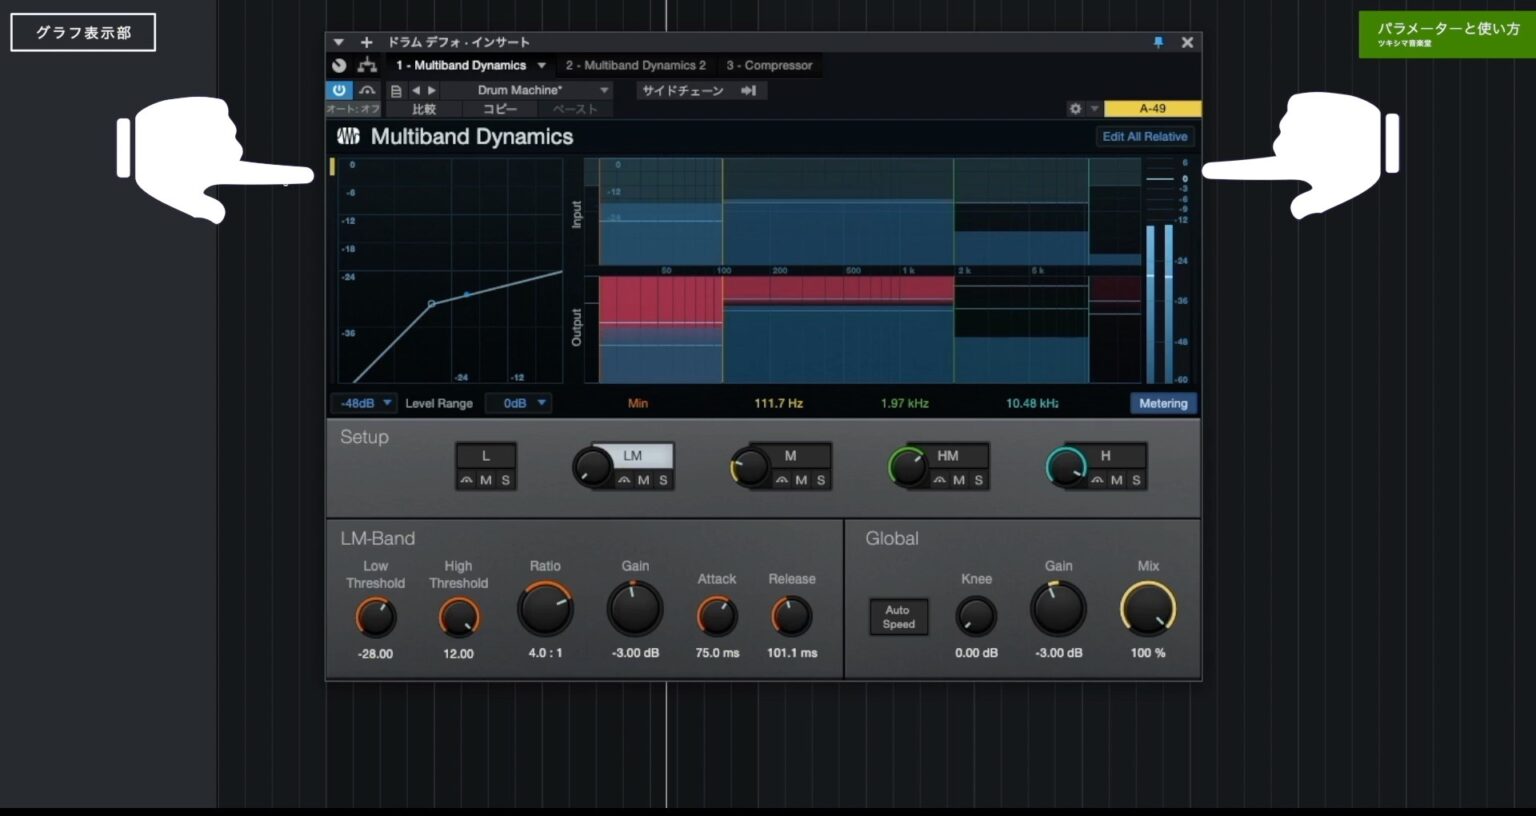Click the plus icon in the insert title bar
The height and width of the screenshot is (816, 1536).
tap(366, 42)
